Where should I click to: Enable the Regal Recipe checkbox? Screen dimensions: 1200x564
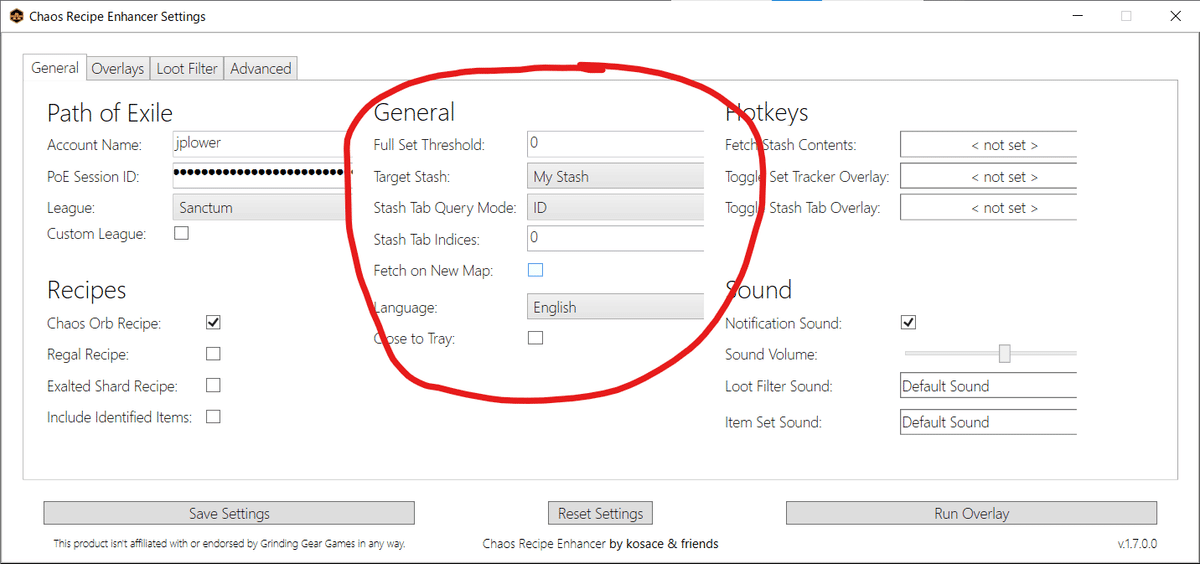click(x=213, y=354)
